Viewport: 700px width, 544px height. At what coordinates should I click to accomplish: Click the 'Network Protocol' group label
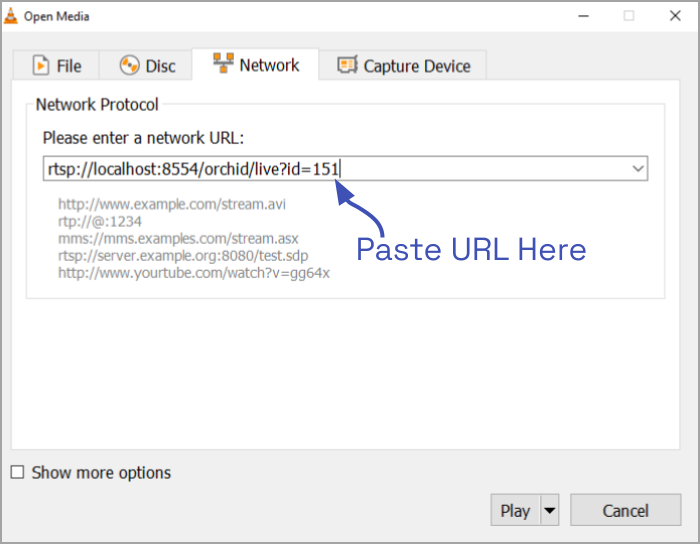pyautogui.click(x=97, y=104)
